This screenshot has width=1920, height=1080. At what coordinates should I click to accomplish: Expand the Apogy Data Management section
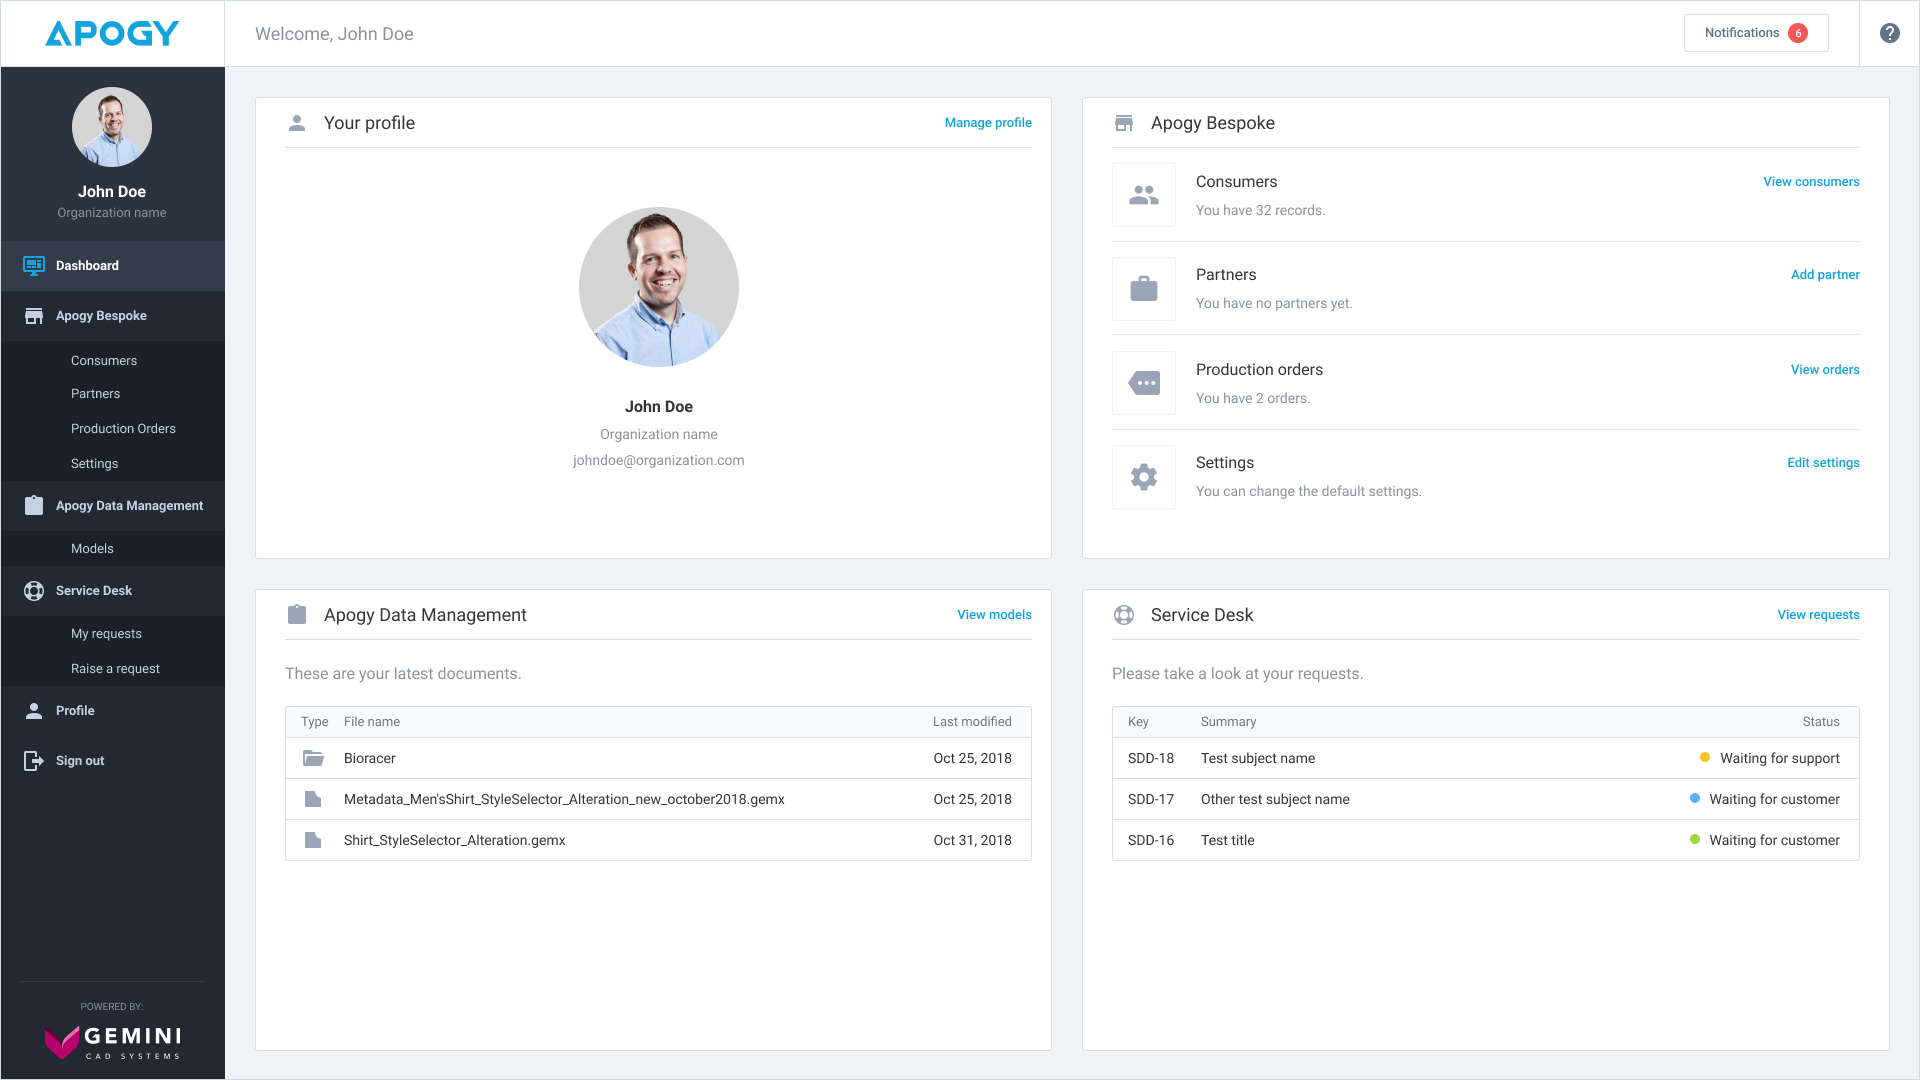(x=128, y=505)
